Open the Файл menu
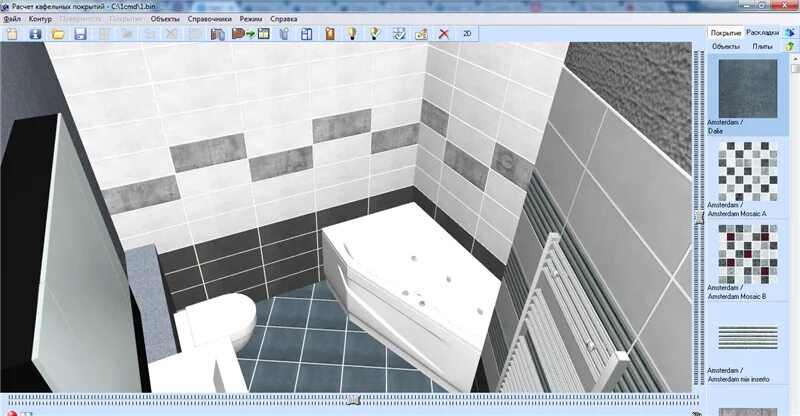 pos(12,19)
